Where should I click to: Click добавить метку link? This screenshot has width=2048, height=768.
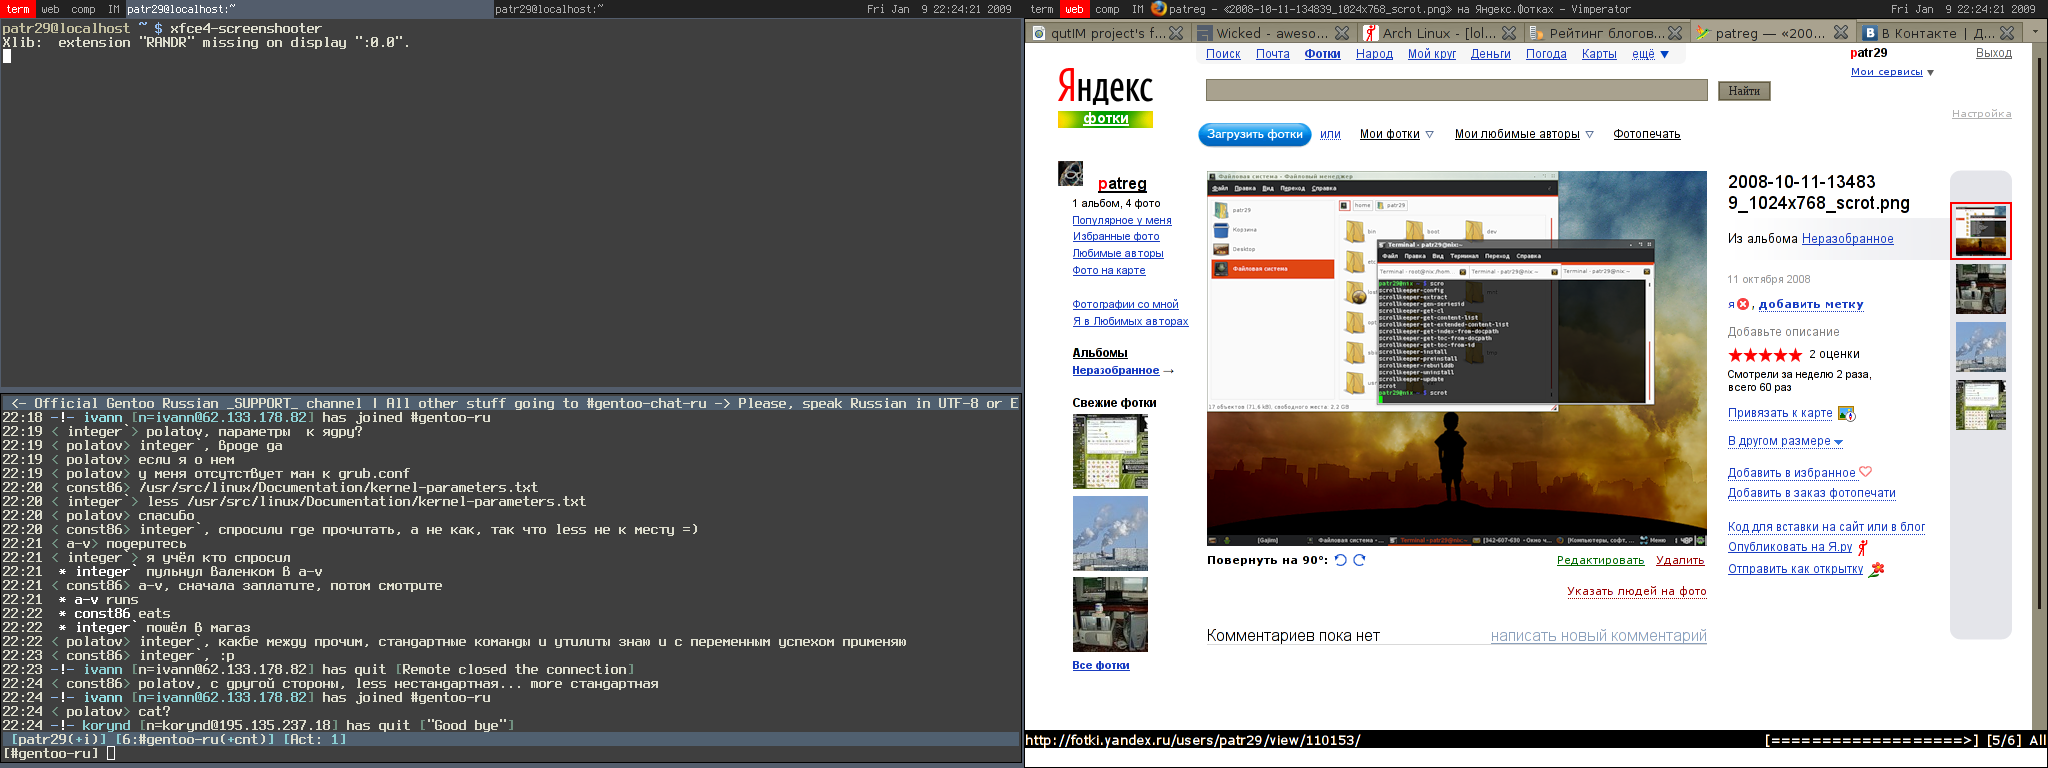point(1811,304)
